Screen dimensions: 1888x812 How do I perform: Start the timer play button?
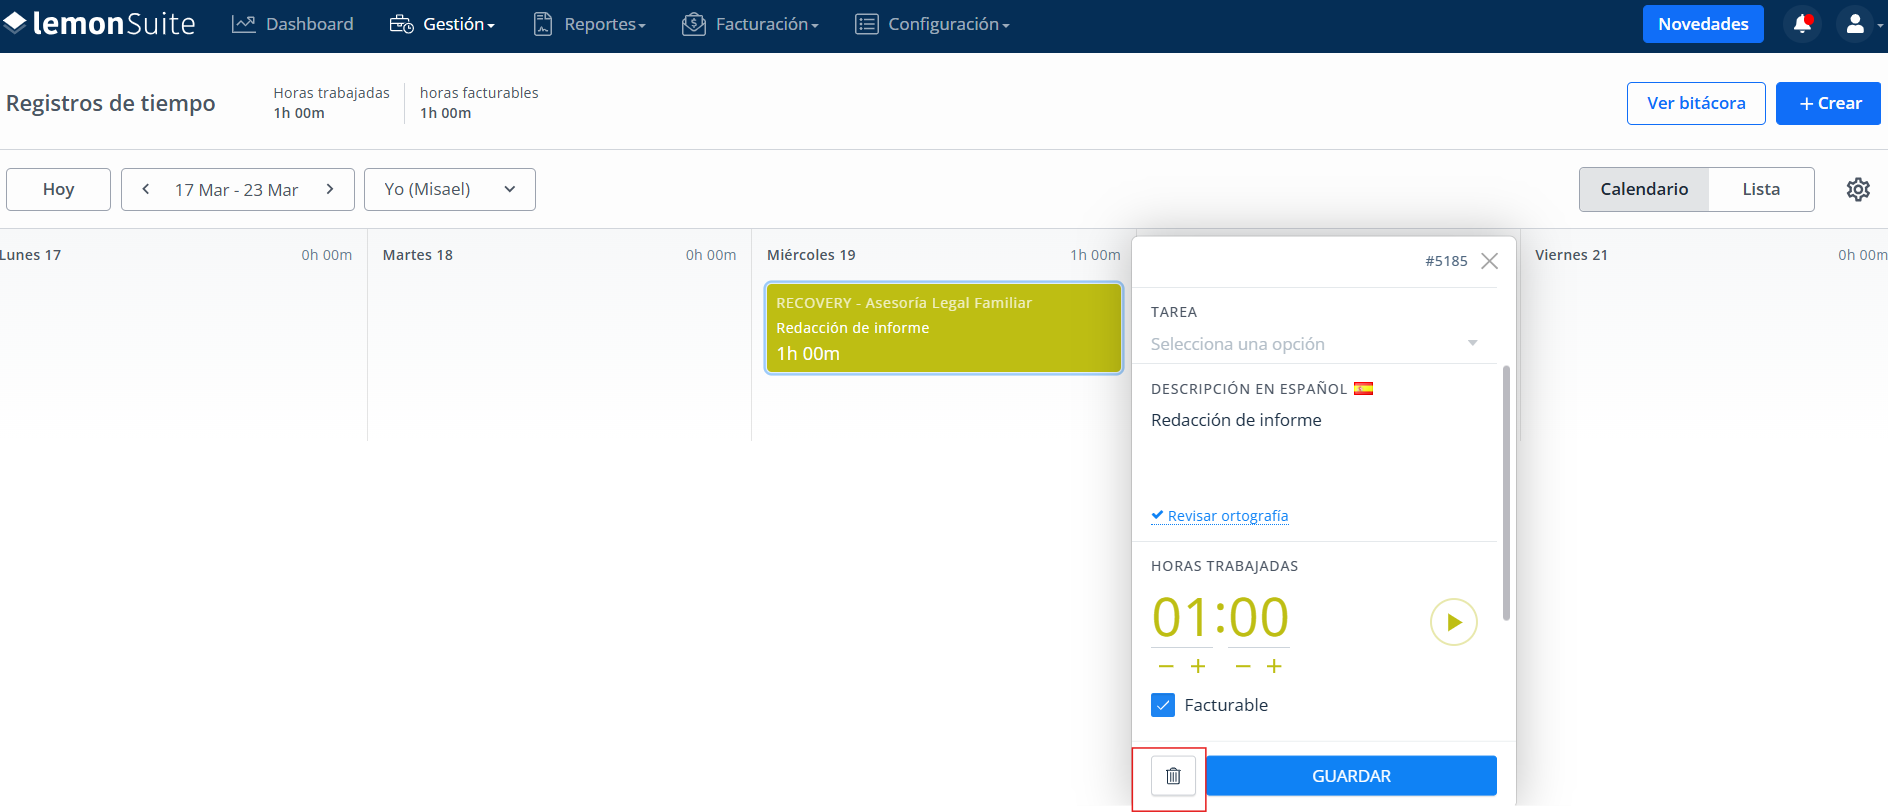[x=1454, y=622]
